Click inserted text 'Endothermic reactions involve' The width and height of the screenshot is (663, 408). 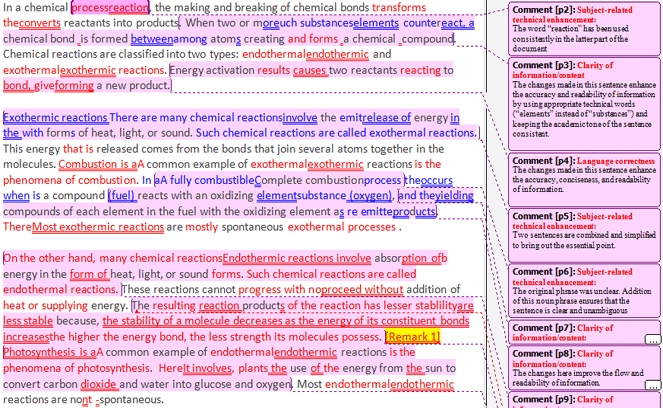click(x=297, y=258)
